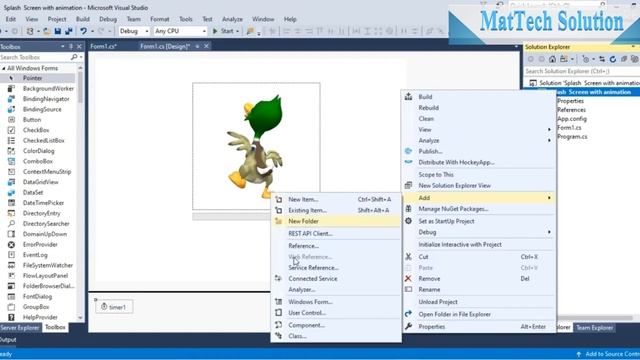Click the New Solution Explorer View icon

pyautogui.click(x=408, y=185)
